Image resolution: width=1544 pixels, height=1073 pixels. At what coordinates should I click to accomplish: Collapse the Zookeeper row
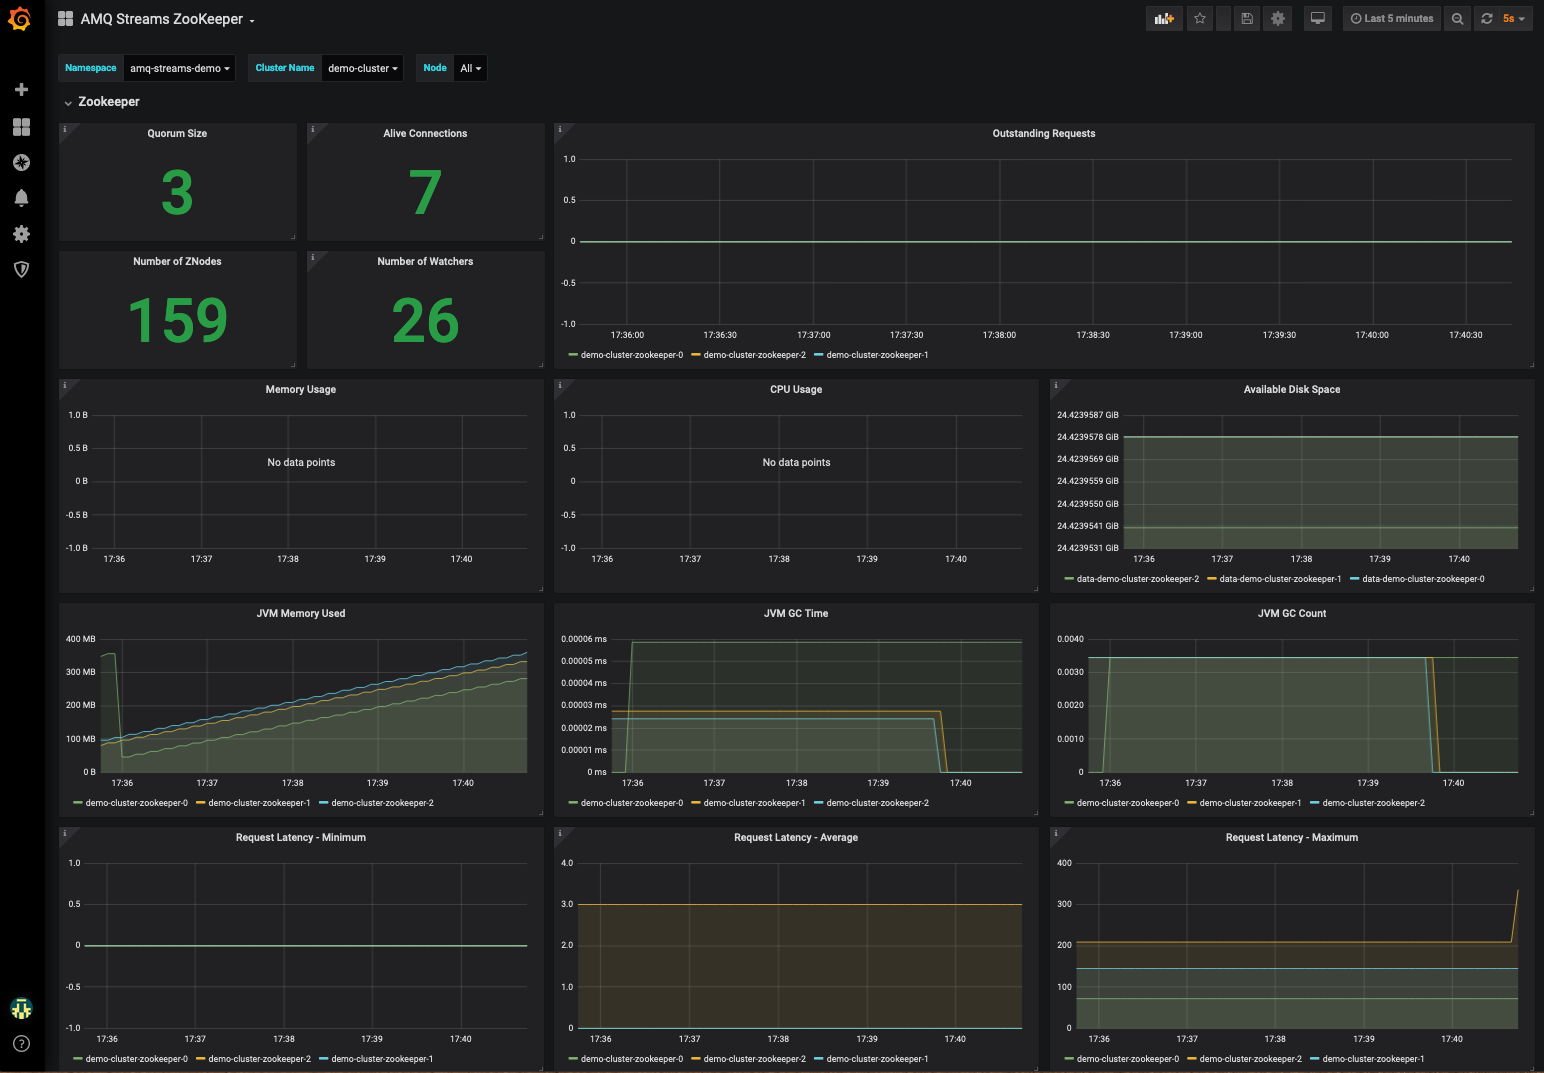click(x=102, y=102)
